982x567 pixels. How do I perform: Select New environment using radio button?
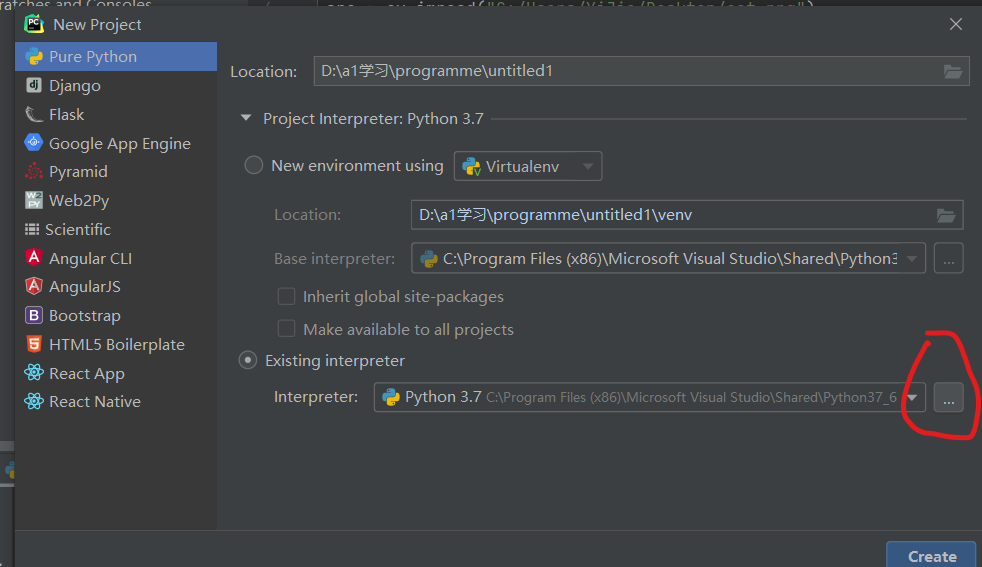tap(254, 165)
